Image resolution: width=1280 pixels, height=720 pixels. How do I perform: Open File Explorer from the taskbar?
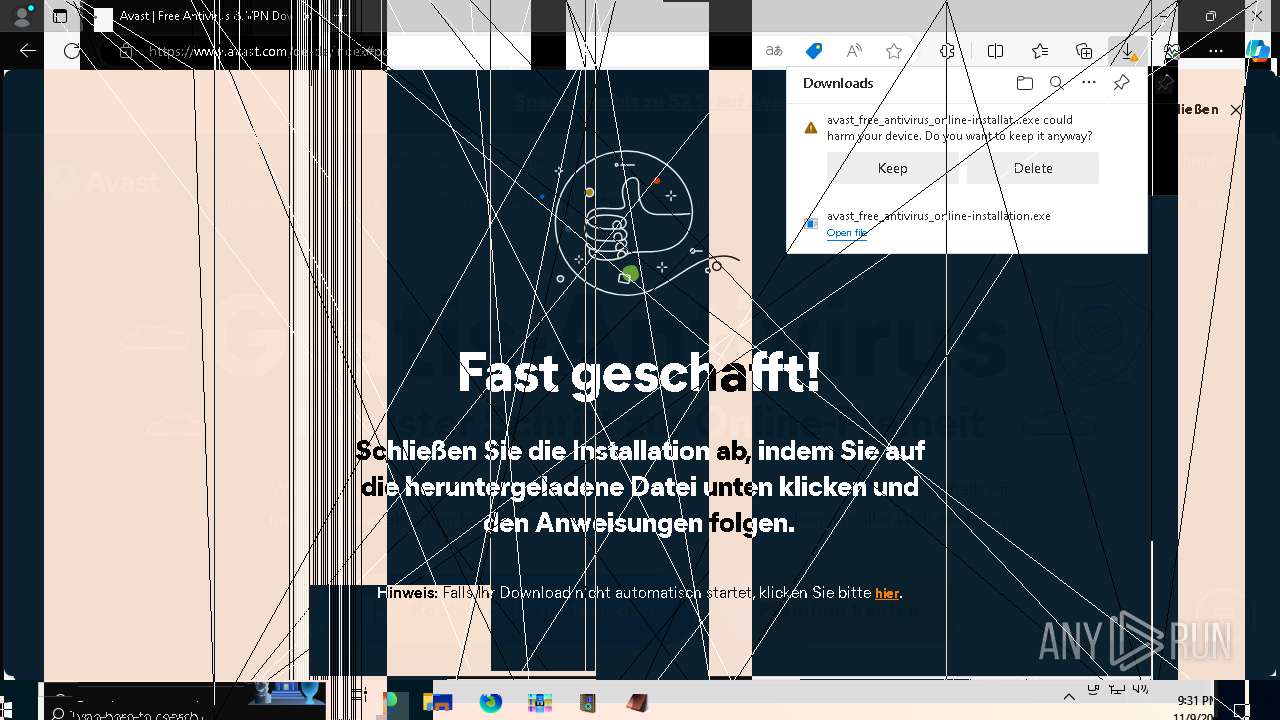tap(438, 703)
